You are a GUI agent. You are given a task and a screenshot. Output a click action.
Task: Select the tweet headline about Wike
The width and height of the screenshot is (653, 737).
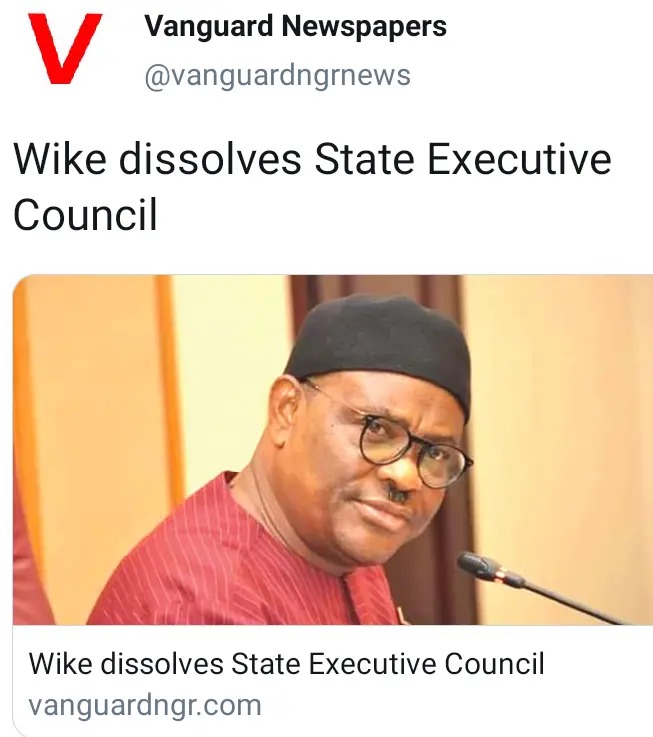tap(312, 187)
